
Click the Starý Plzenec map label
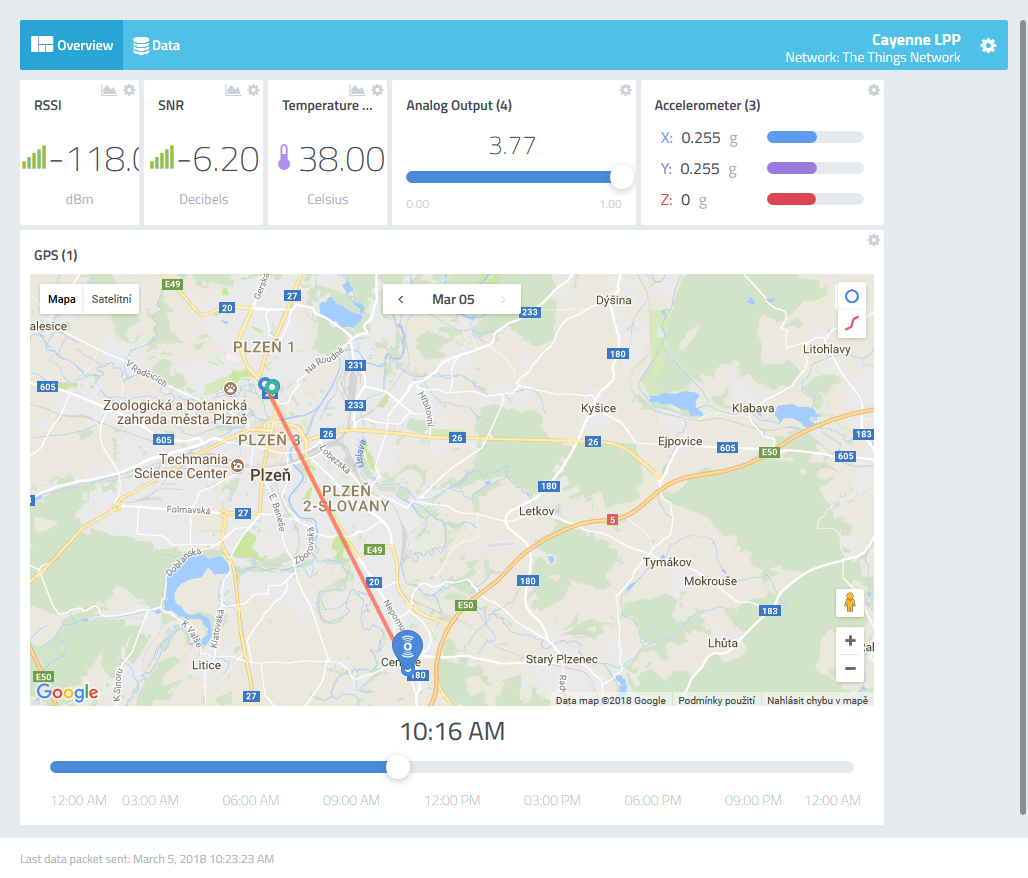tap(562, 659)
